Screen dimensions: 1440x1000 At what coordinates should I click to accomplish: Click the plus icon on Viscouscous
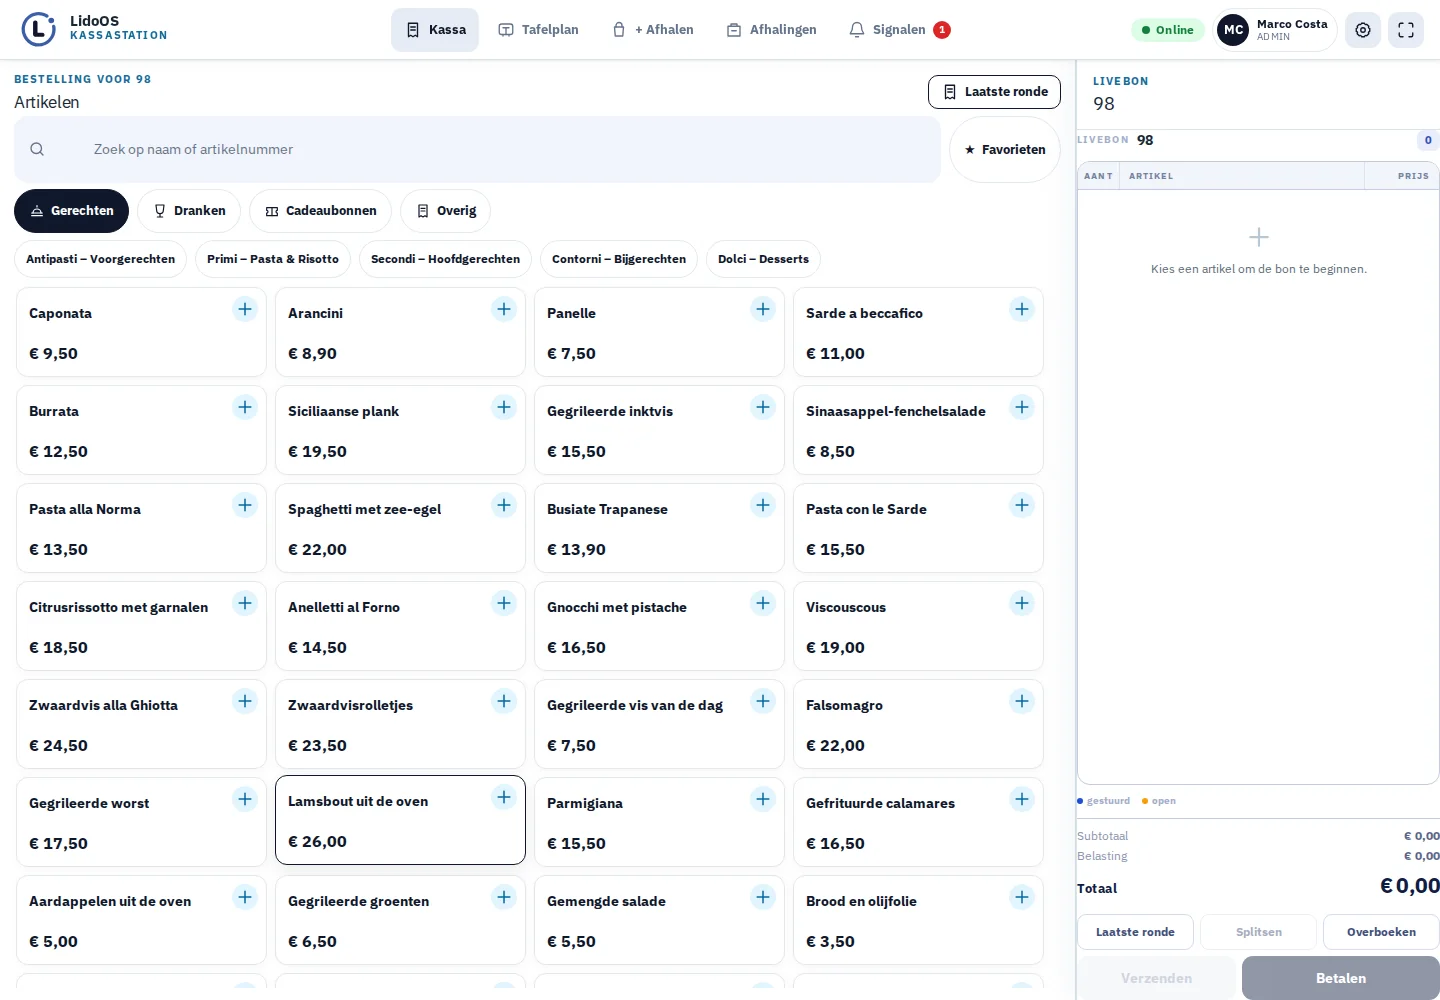1022,603
